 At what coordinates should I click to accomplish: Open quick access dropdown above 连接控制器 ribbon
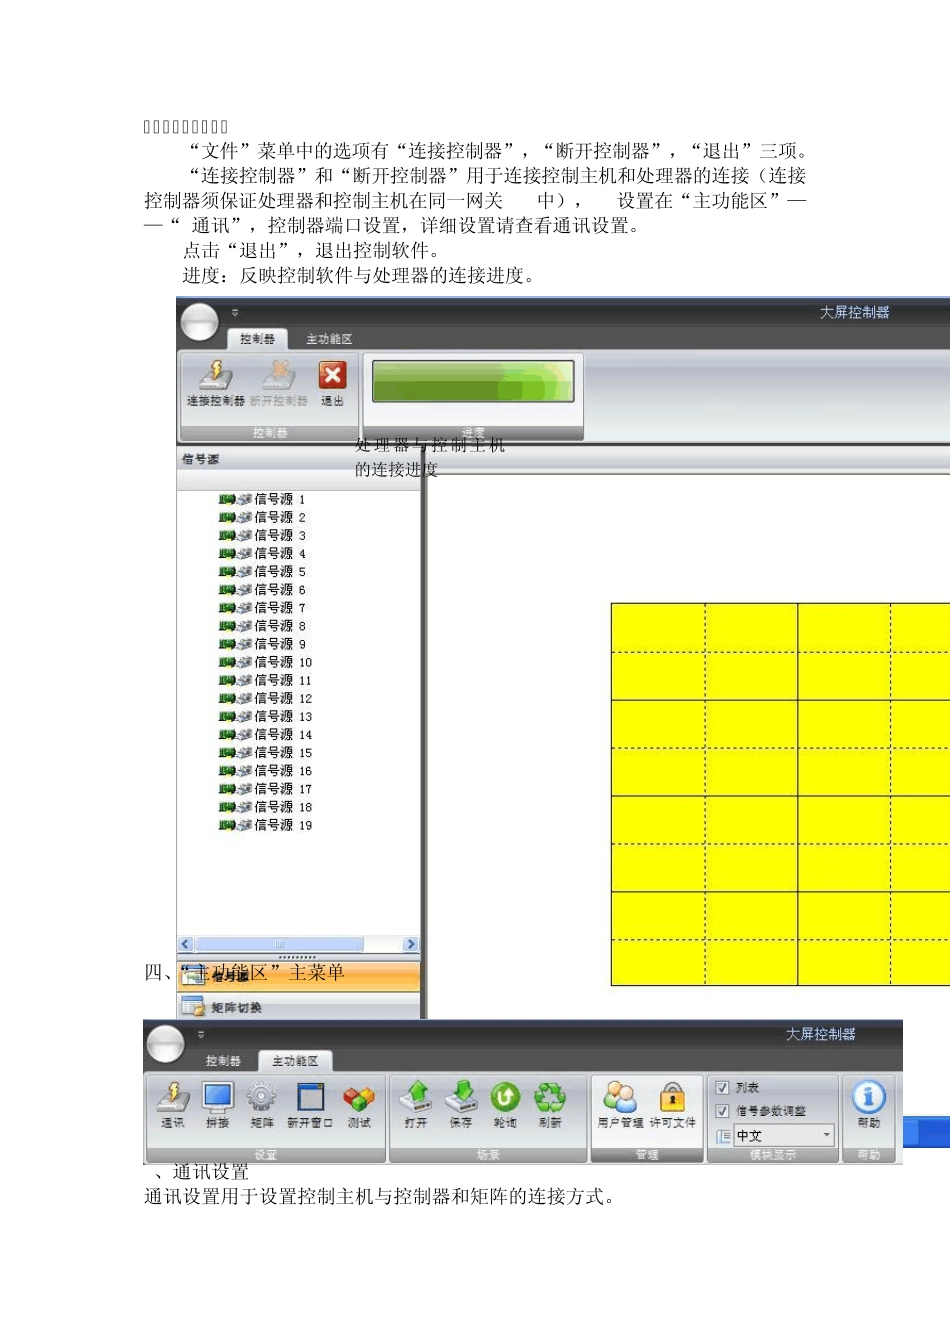pyautogui.click(x=235, y=313)
